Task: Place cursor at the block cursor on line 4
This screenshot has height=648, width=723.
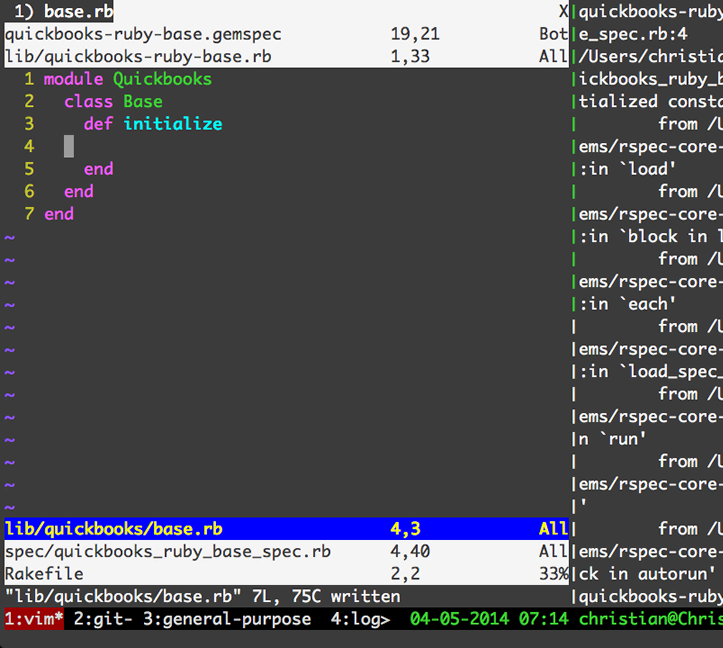Action: point(69,147)
